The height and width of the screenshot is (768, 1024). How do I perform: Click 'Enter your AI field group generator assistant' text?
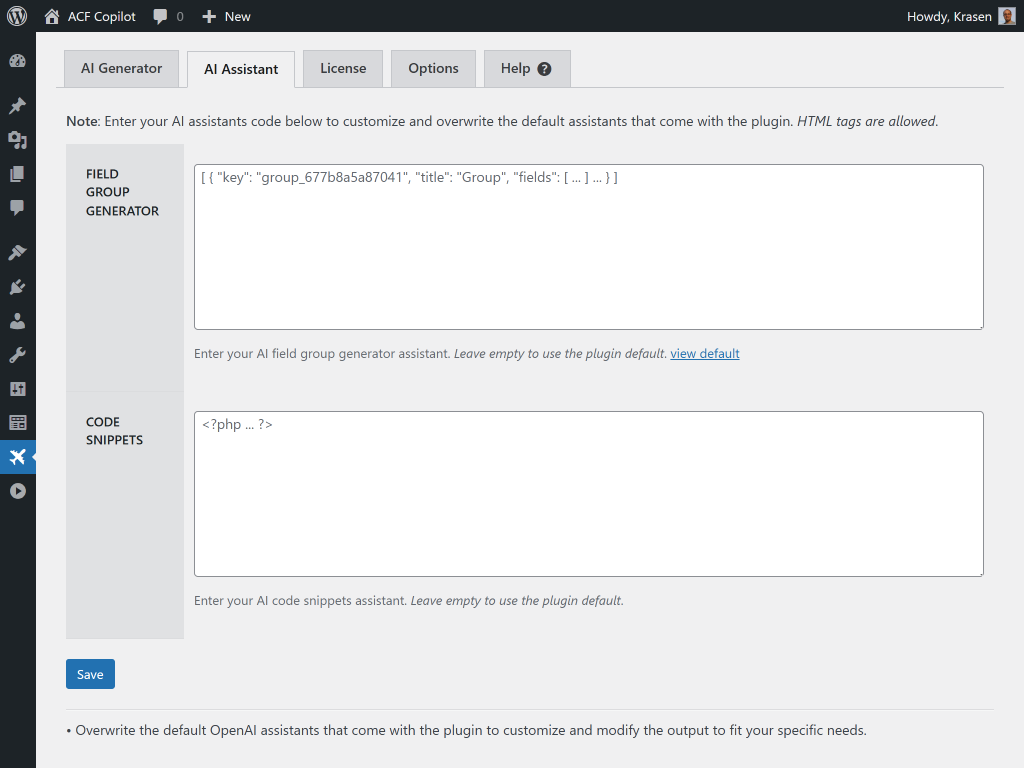click(x=322, y=353)
